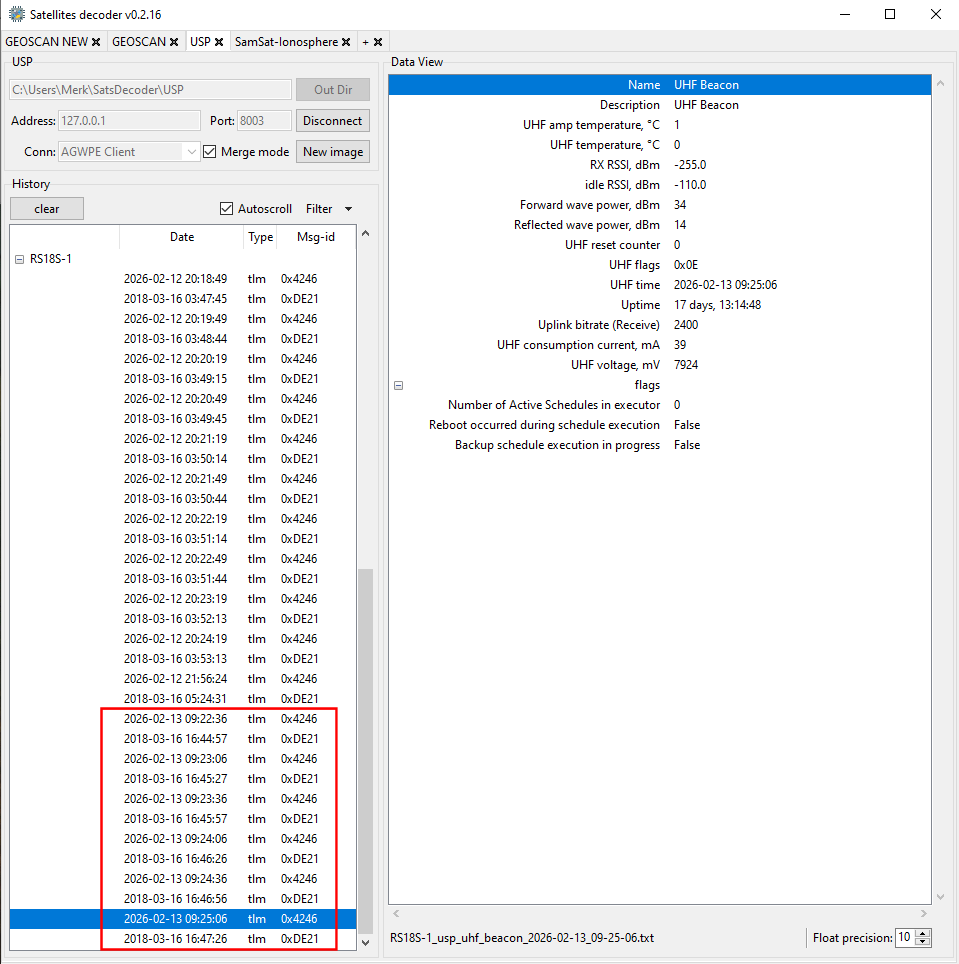Collapse the flags section in Data View
959x964 pixels.
point(398,385)
